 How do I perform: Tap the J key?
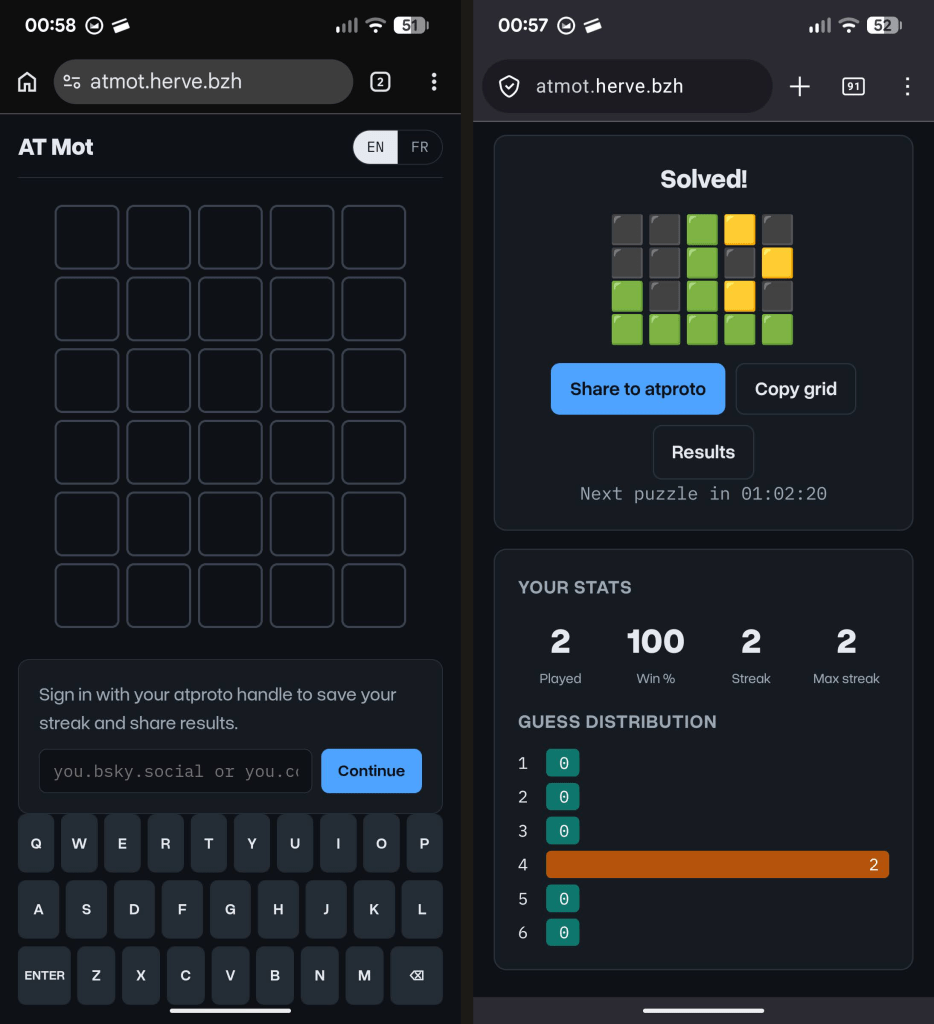pos(326,909)
